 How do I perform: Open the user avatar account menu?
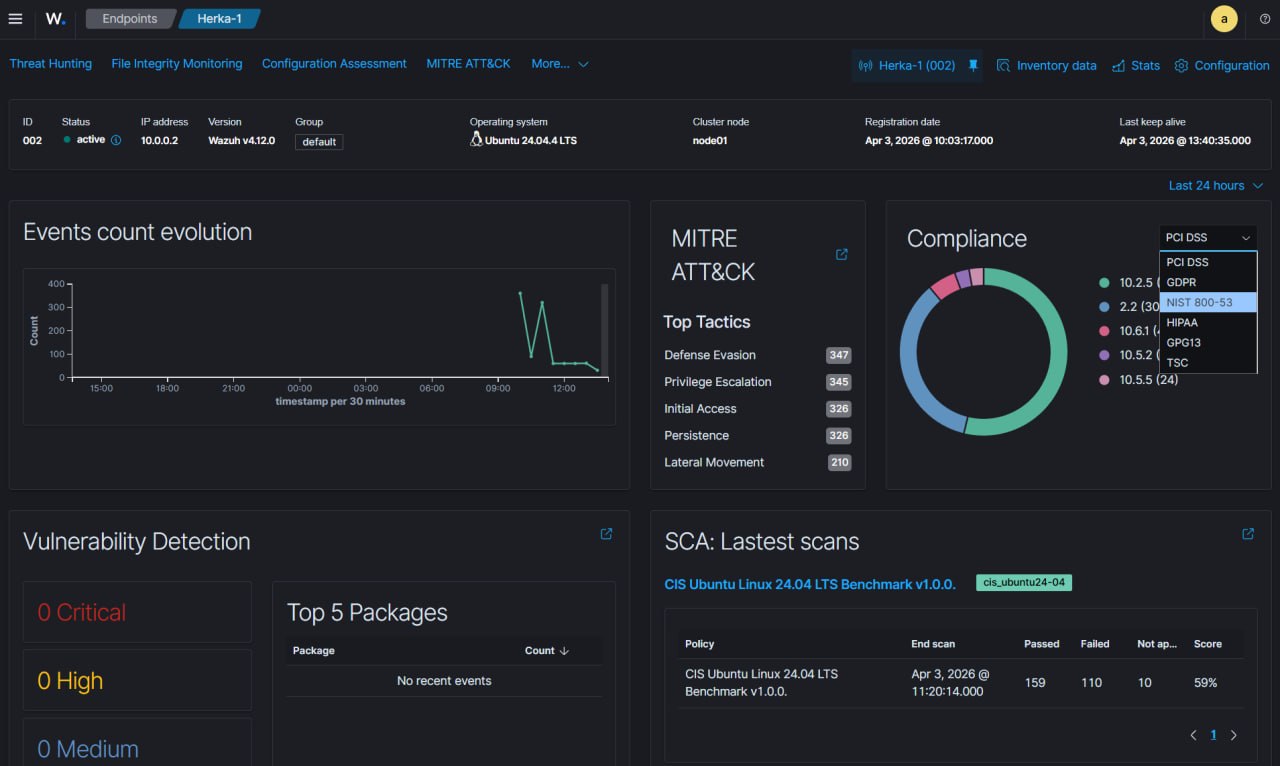coord(1222,18)
